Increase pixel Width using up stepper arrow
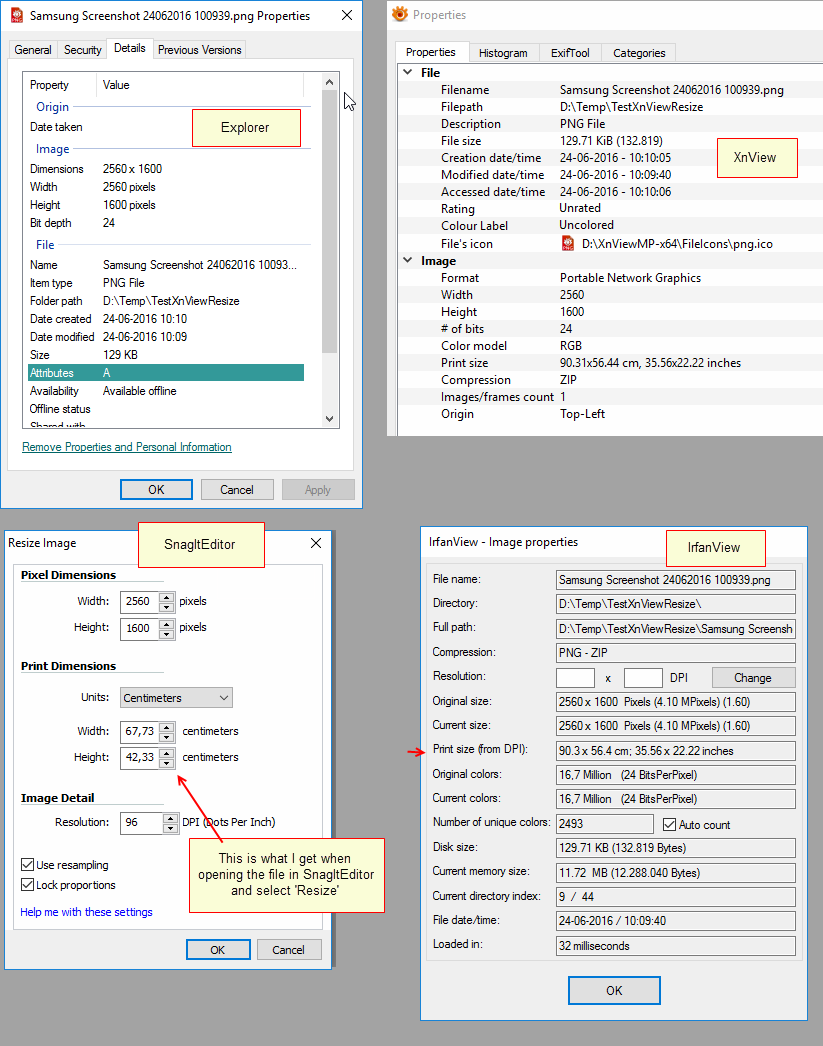 point(167,598)
